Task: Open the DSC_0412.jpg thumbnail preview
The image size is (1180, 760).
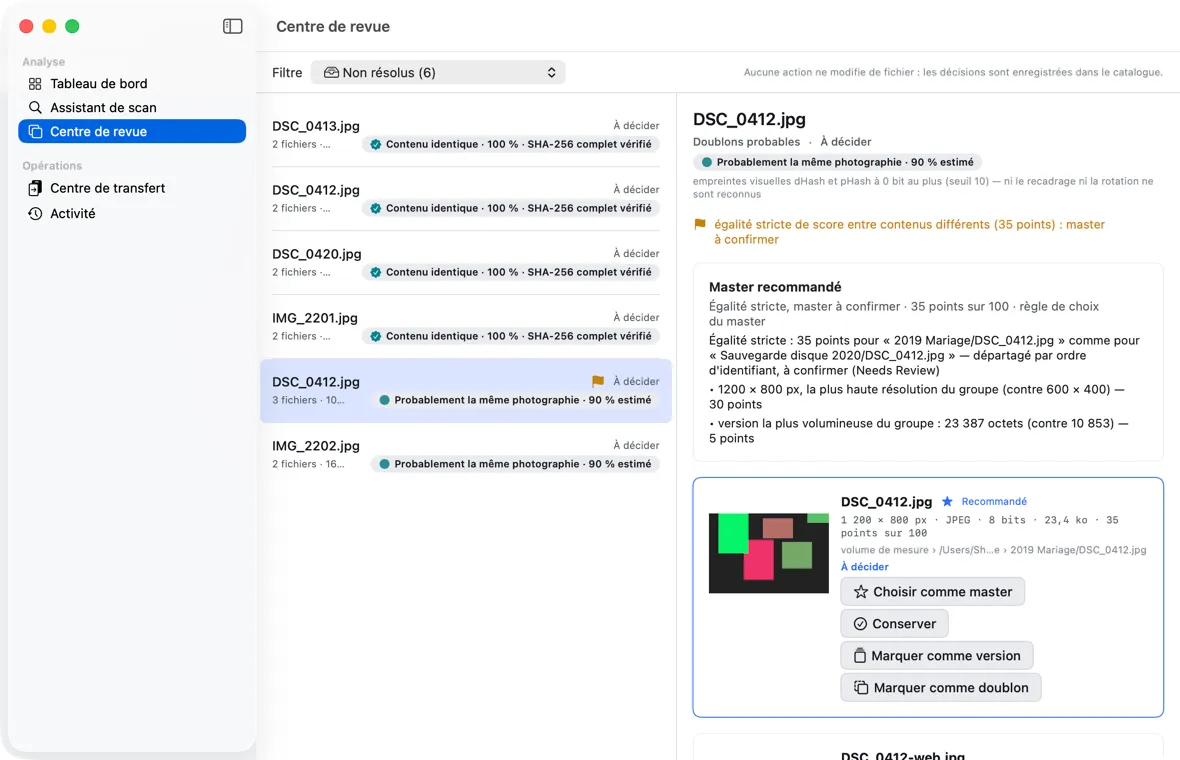Action: pyautogui.click(x=768, y=553)
